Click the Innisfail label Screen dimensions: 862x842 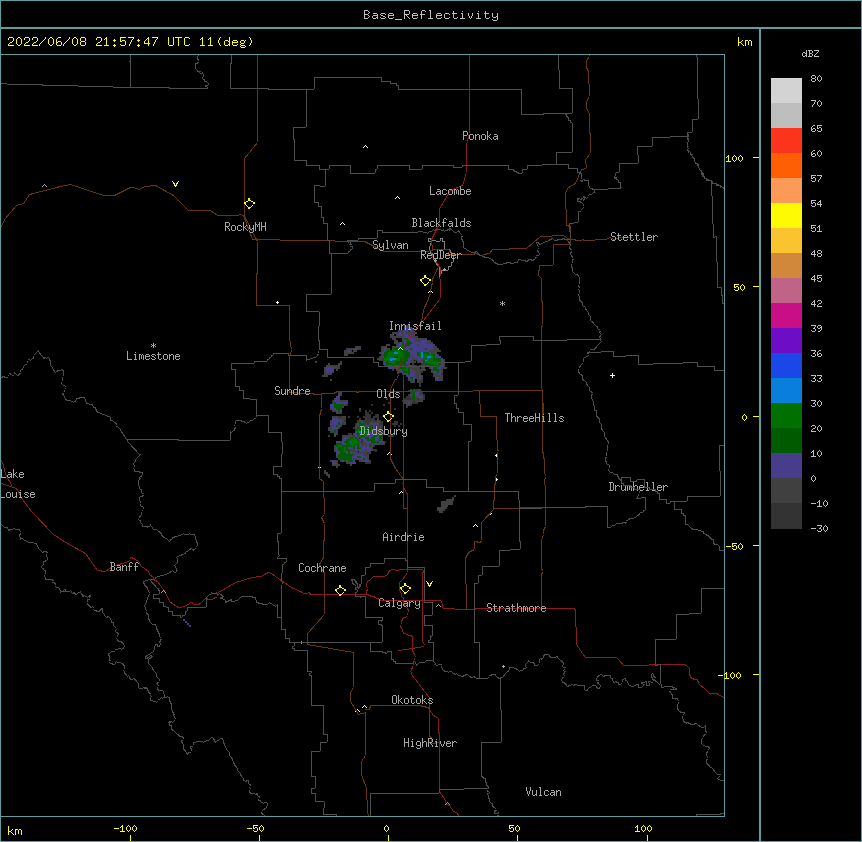point(415,326)
